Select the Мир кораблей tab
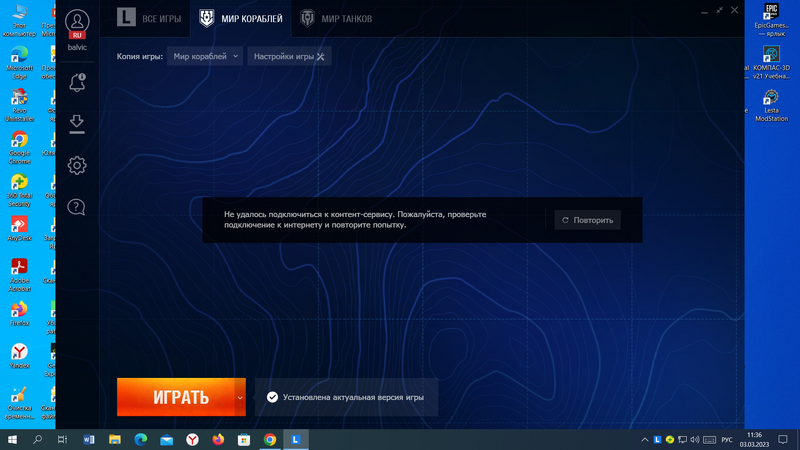This screenshot has height=450, width=800. click(241, 18)
